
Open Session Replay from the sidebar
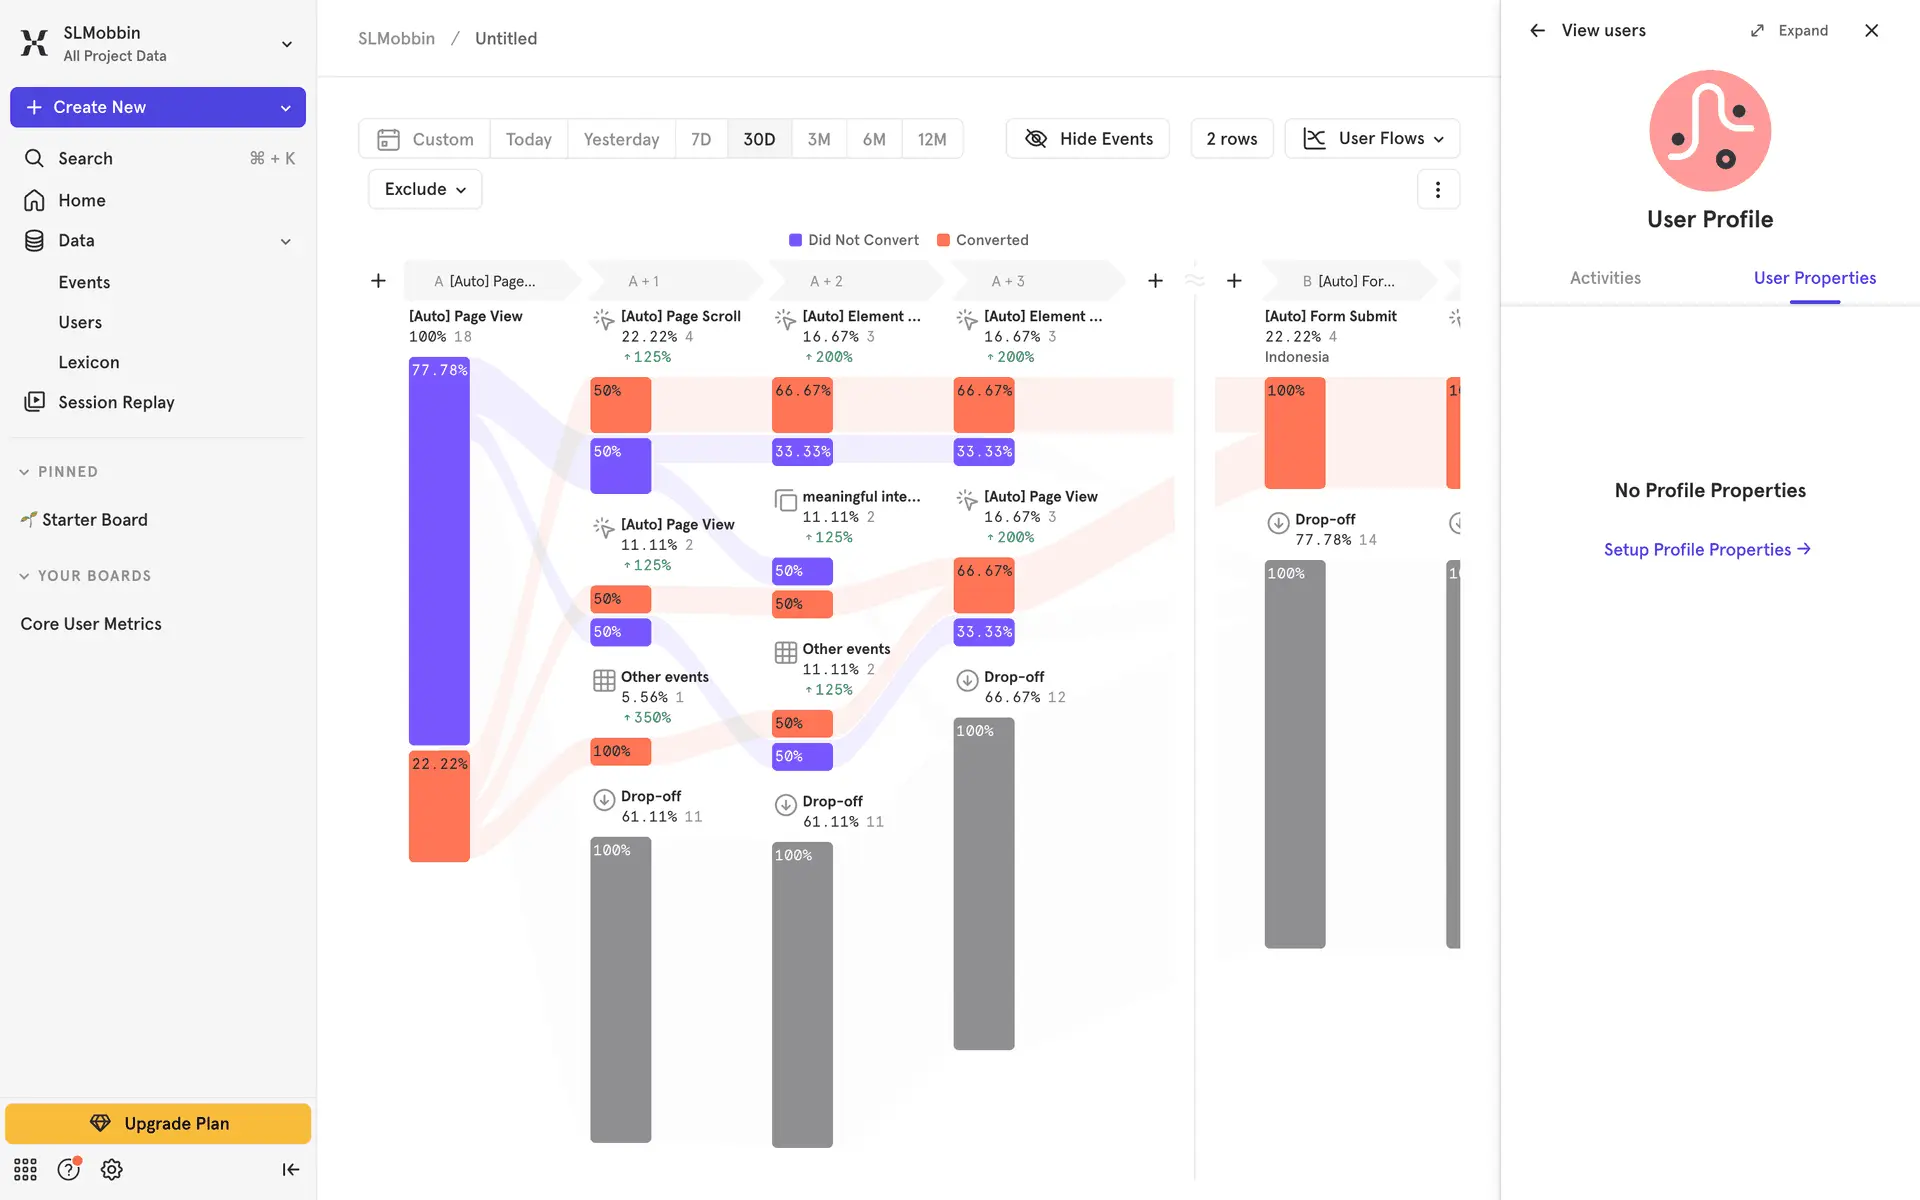click(x=116, y=402)
